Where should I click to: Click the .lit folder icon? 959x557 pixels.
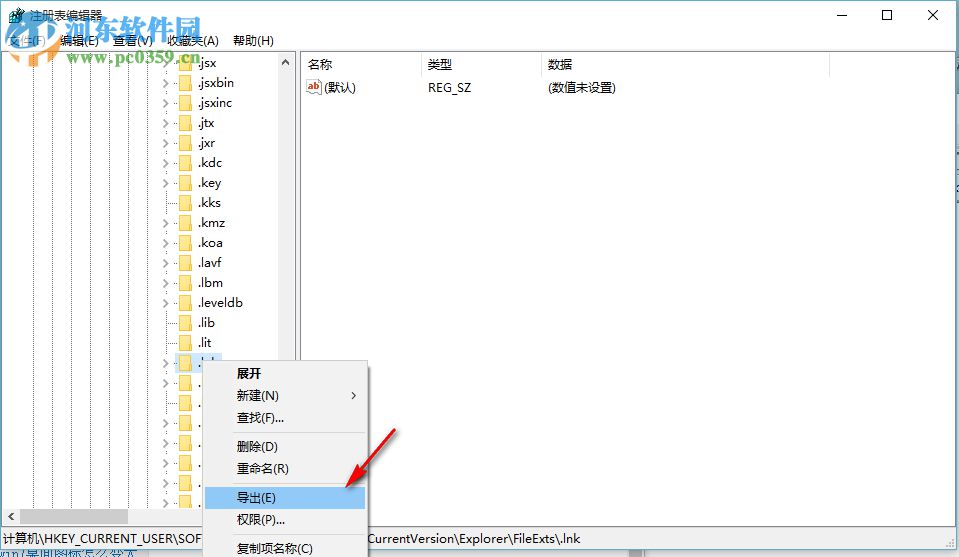pyautogui.click(x=185, y=343)
